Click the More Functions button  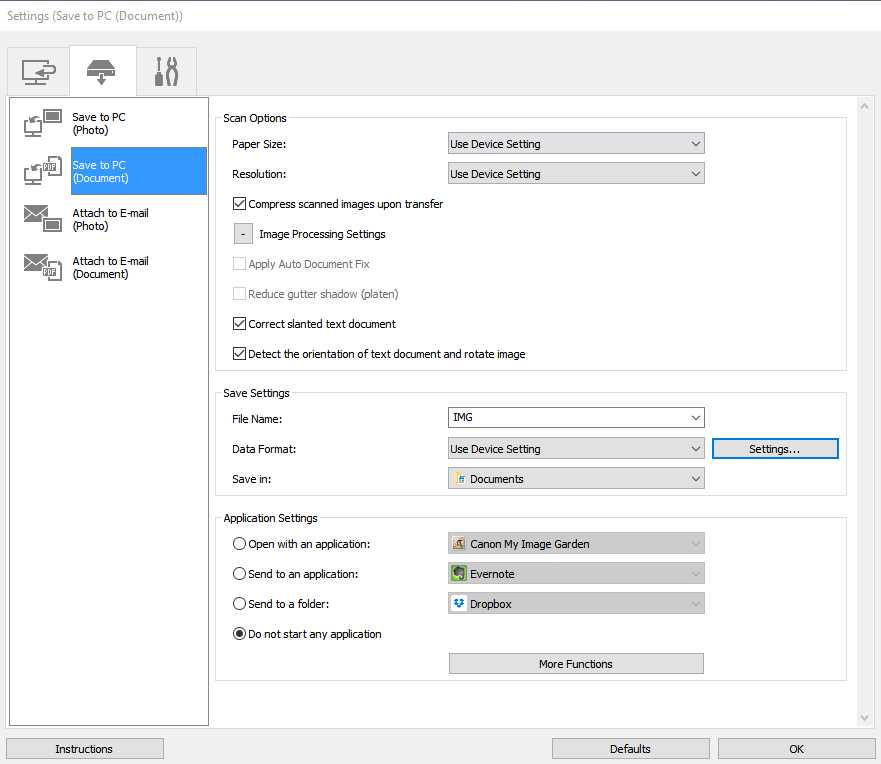point(575,663)
